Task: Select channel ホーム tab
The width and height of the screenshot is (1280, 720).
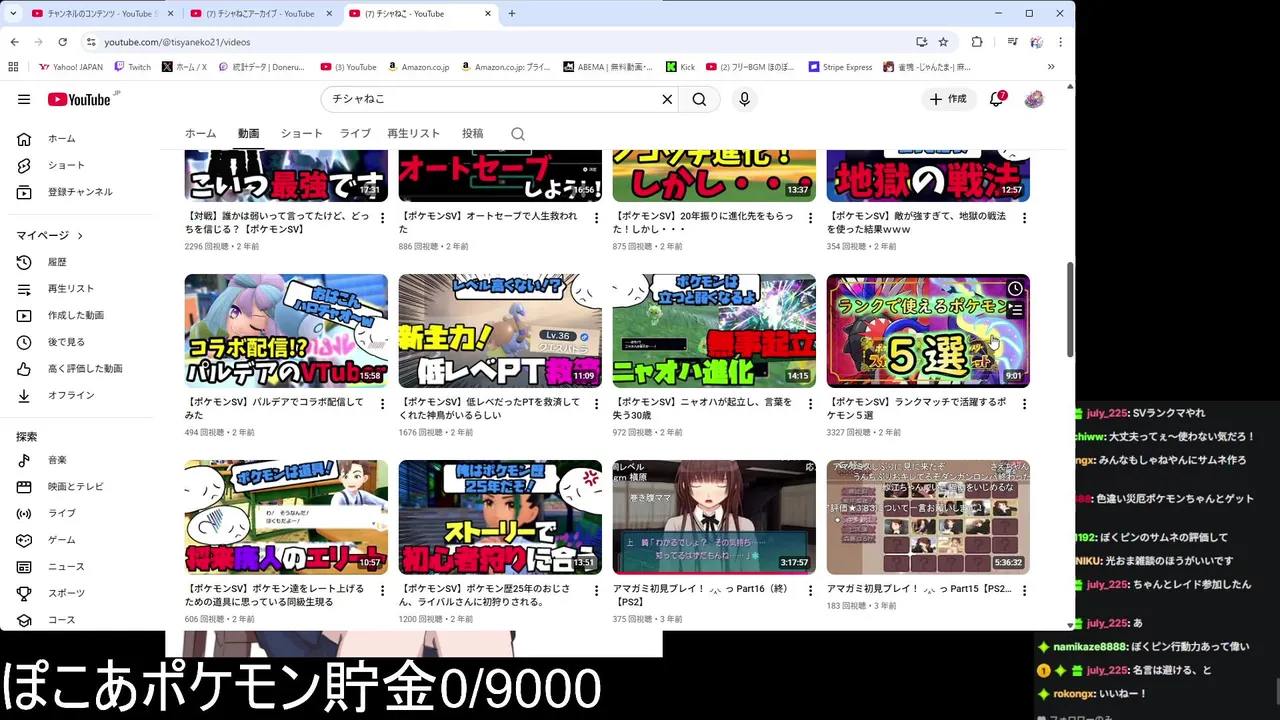Action: point(200,134)
